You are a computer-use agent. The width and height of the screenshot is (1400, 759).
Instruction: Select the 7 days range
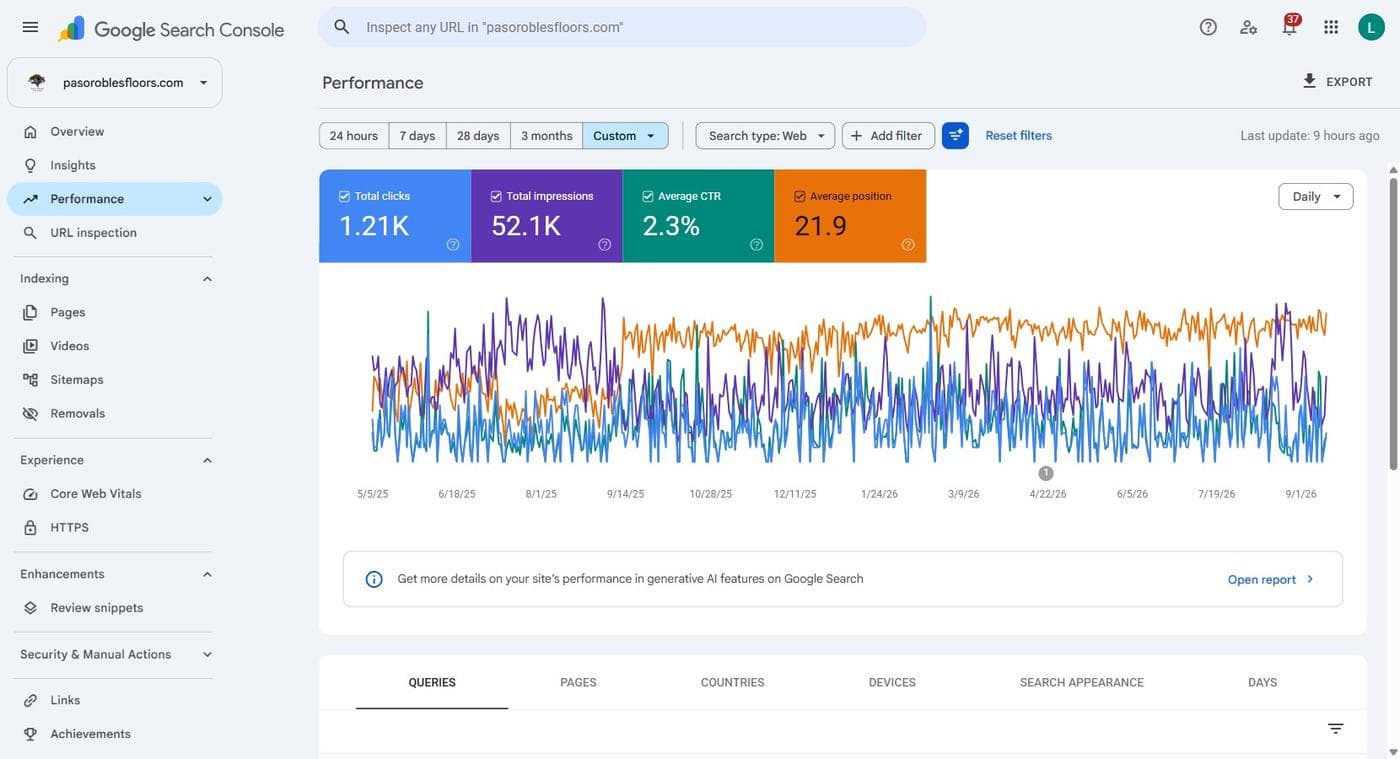[x=417, y=135]
